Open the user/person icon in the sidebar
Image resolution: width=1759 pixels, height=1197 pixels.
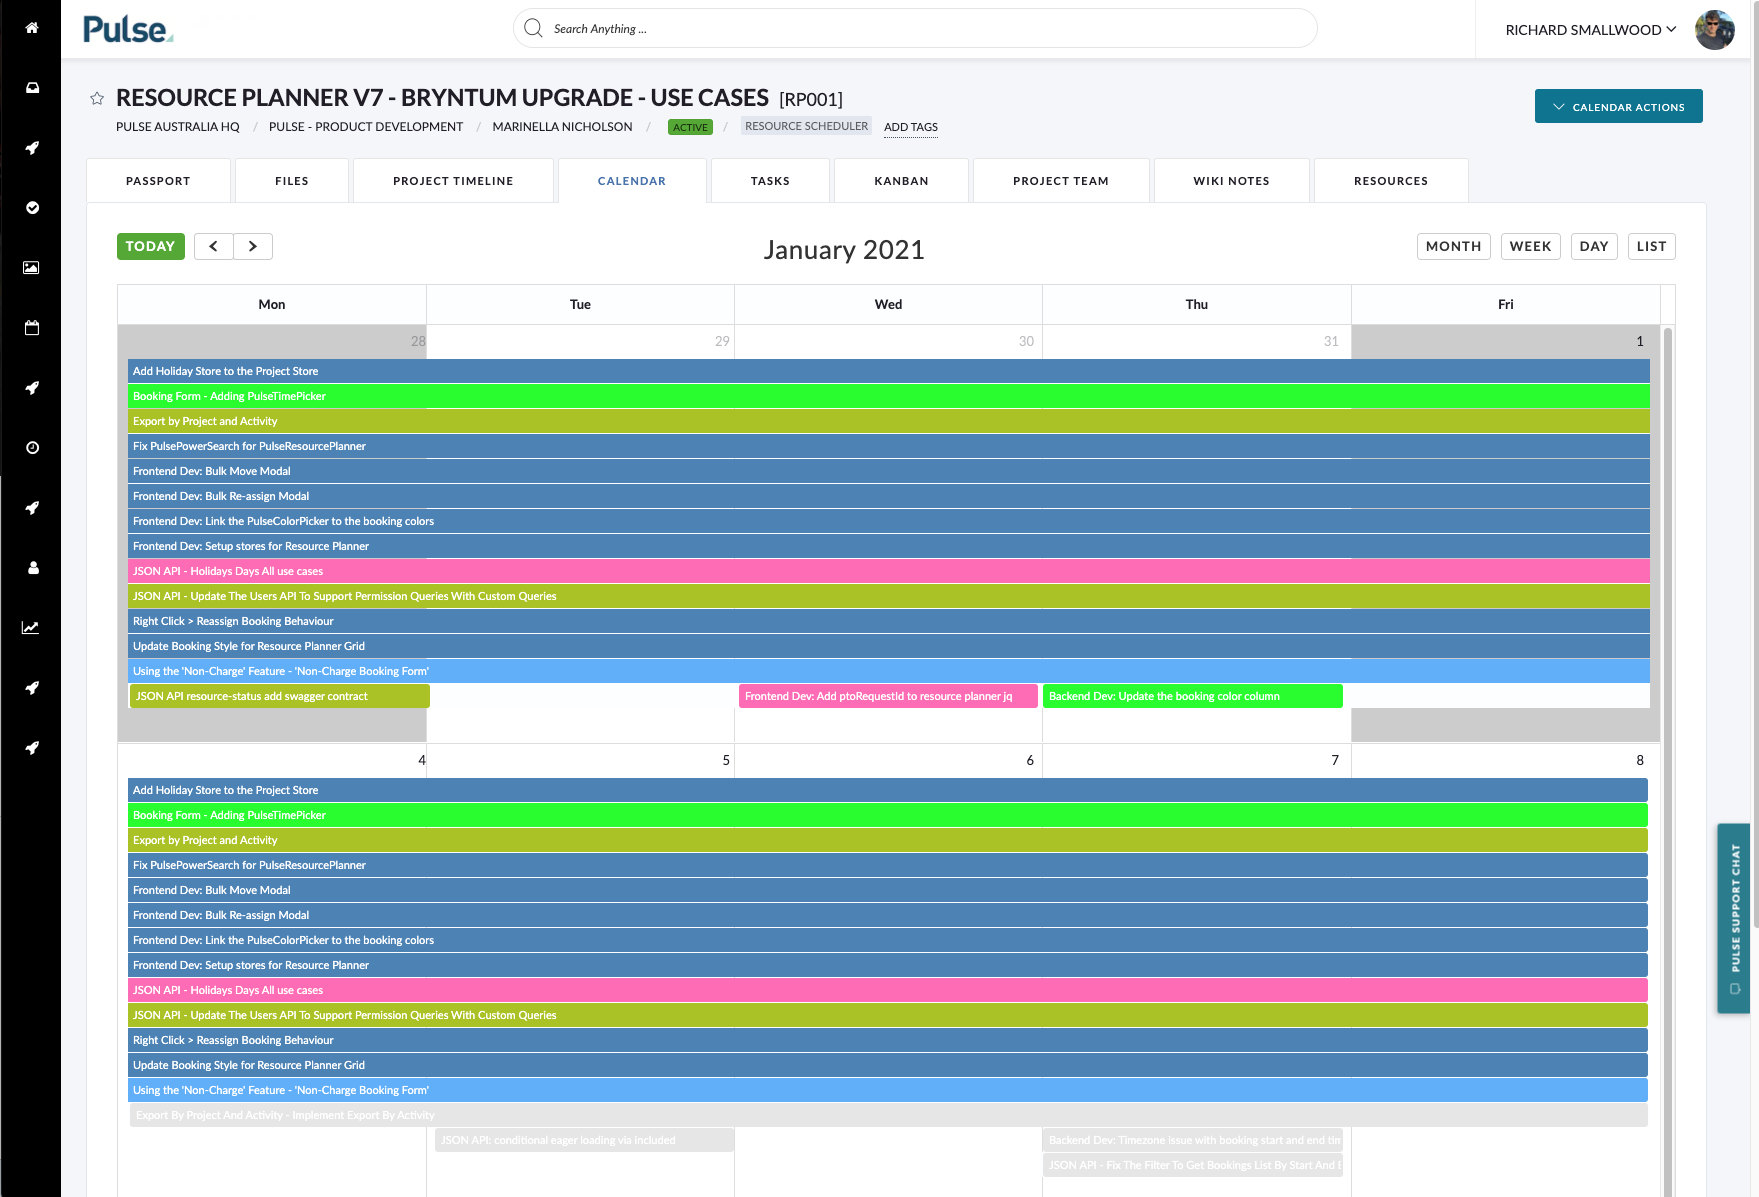[x=32, y=568]
